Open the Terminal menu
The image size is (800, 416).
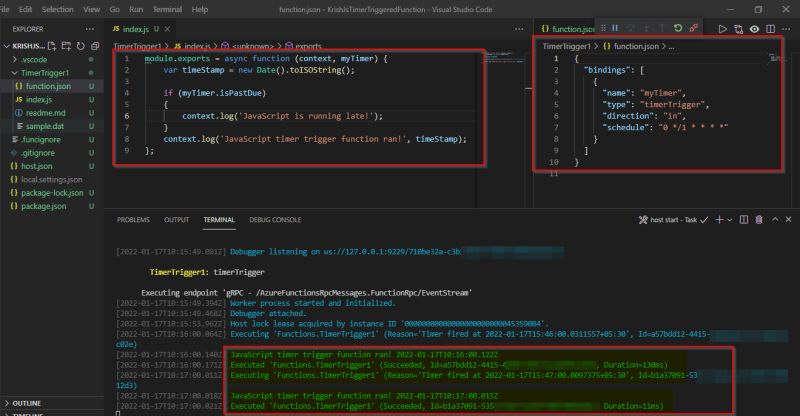tap(167, 9)
